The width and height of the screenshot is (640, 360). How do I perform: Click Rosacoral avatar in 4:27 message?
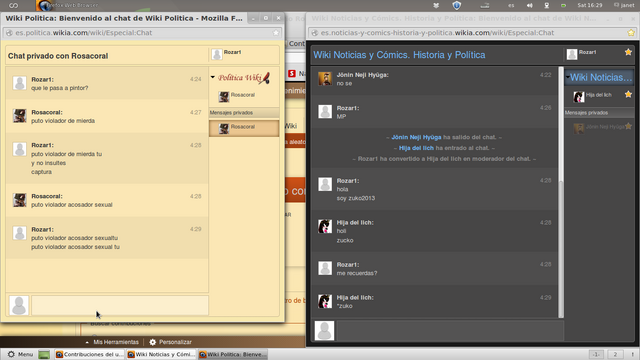click(20, 116)
